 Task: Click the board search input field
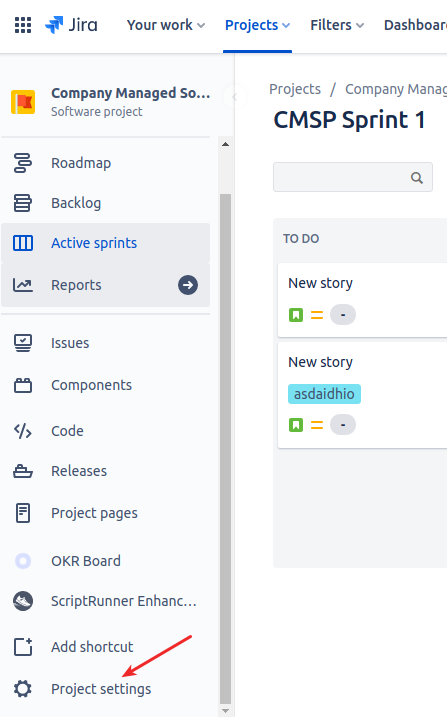(352, 177)
